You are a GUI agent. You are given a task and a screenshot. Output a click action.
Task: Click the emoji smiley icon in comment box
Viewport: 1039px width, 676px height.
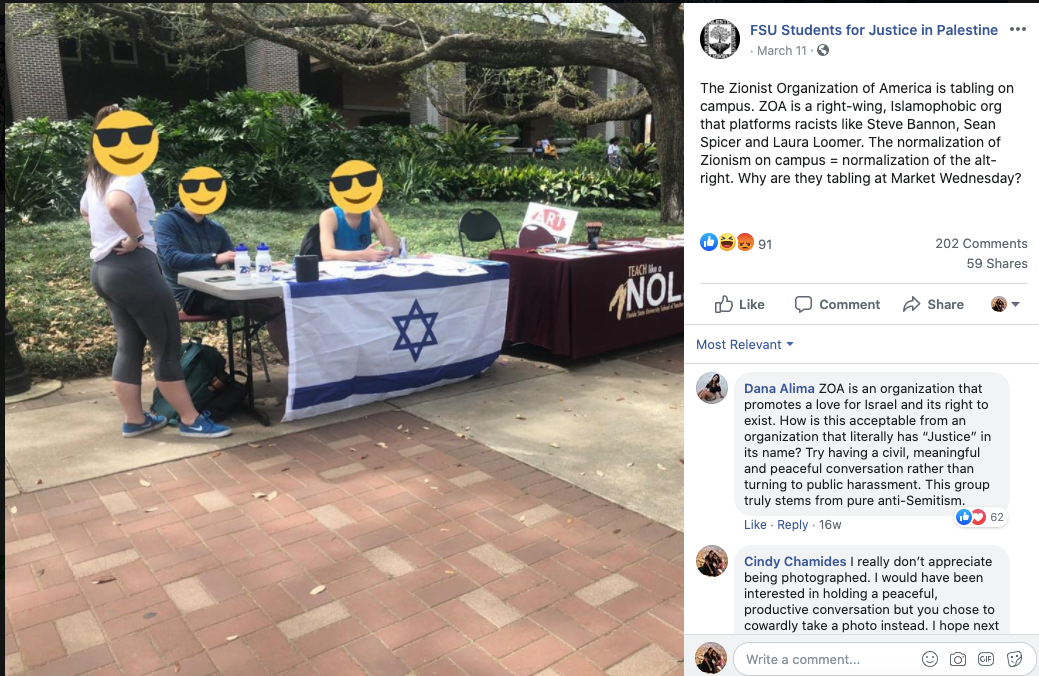(930, 659)
